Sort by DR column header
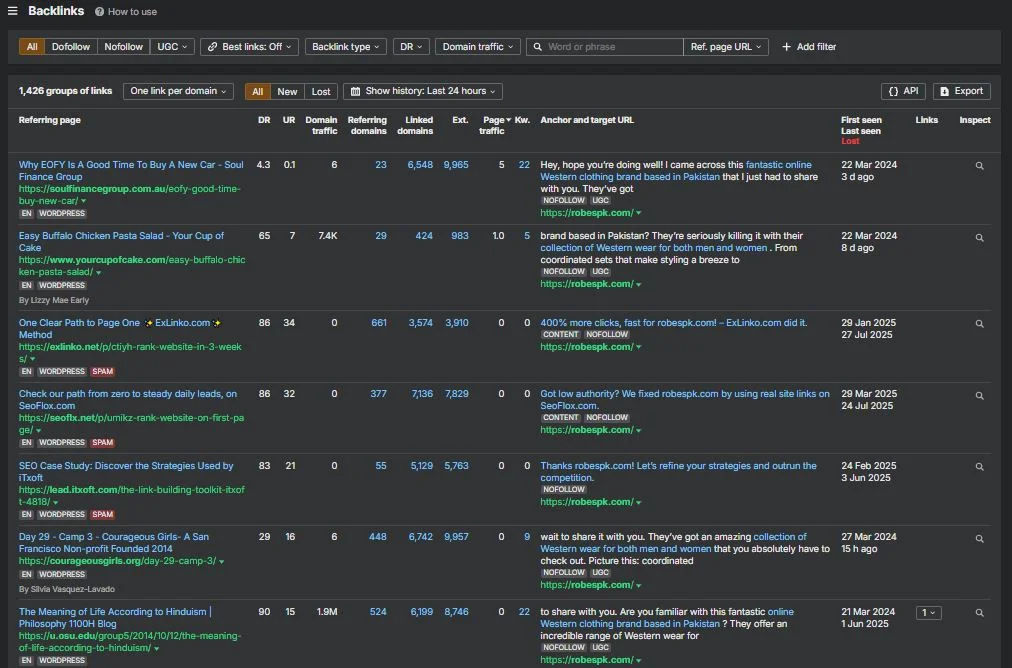The height and width of the screenshot is (668, 1012). coord(264,120)
